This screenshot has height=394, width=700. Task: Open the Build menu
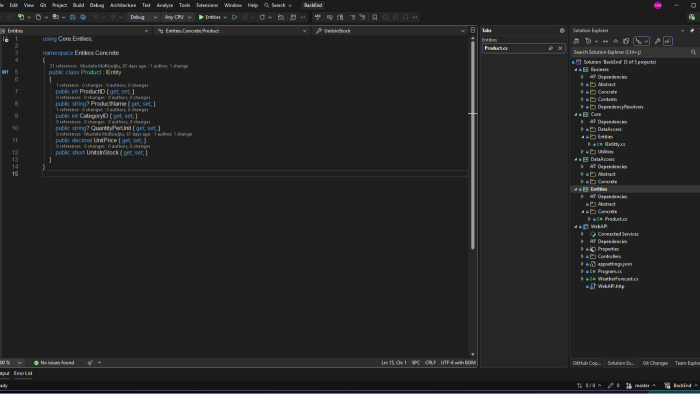(78, 5)
